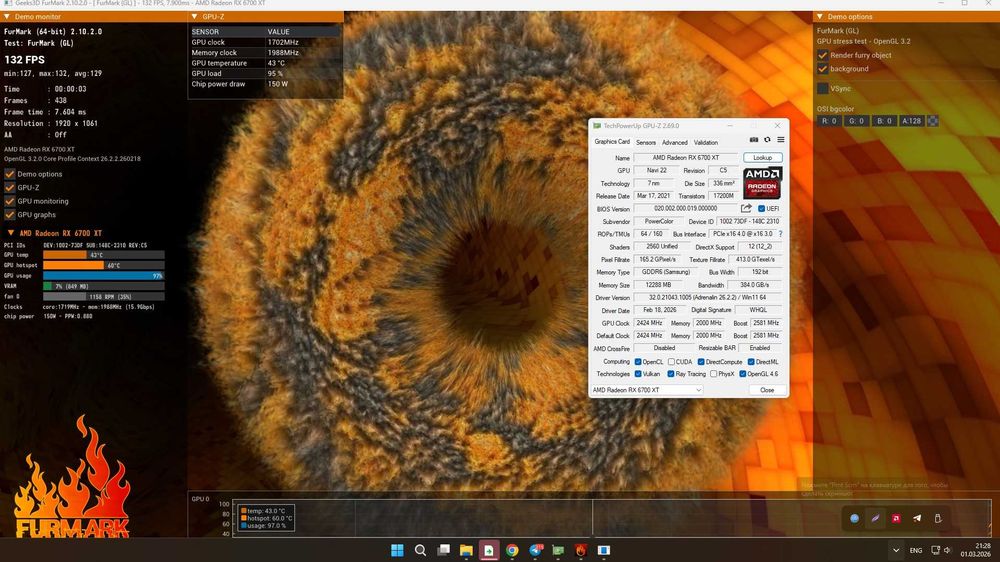Click A:128 alpha field
This screenshot has height=562, width=1000.
point(911,121)
